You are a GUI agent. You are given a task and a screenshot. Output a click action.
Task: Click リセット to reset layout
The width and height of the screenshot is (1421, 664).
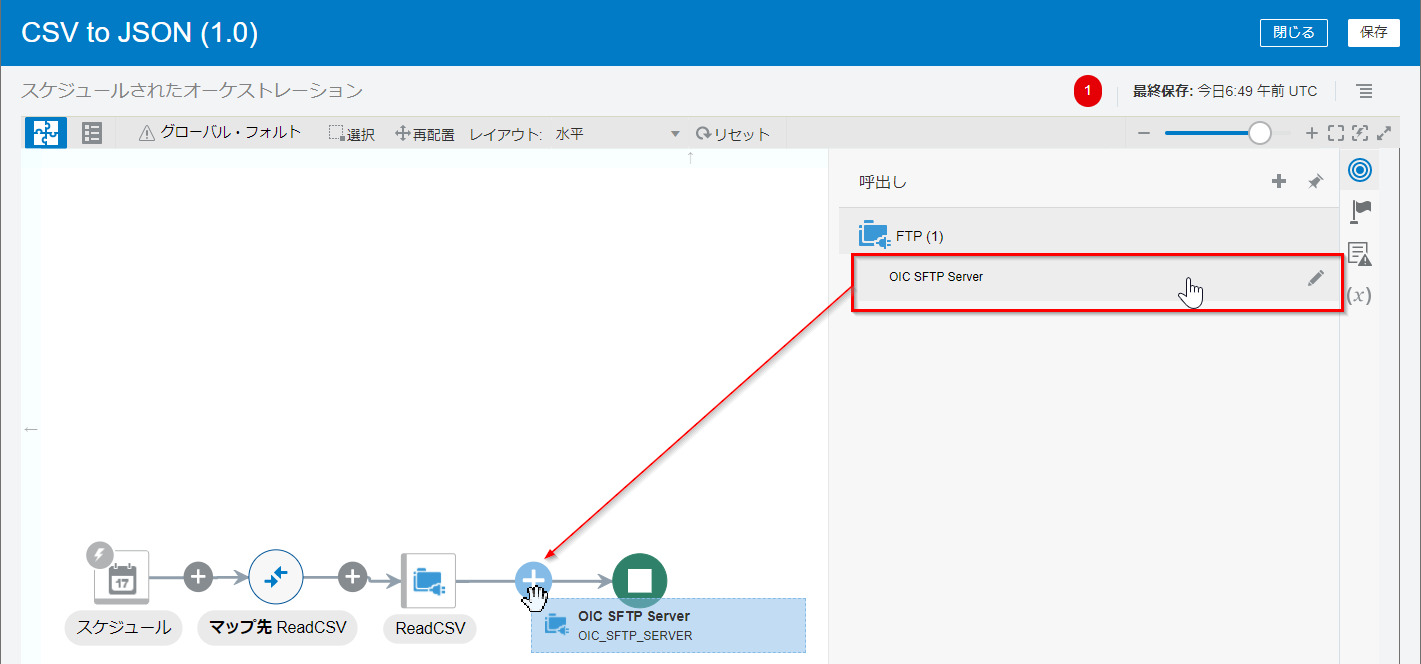pos(733,134)
